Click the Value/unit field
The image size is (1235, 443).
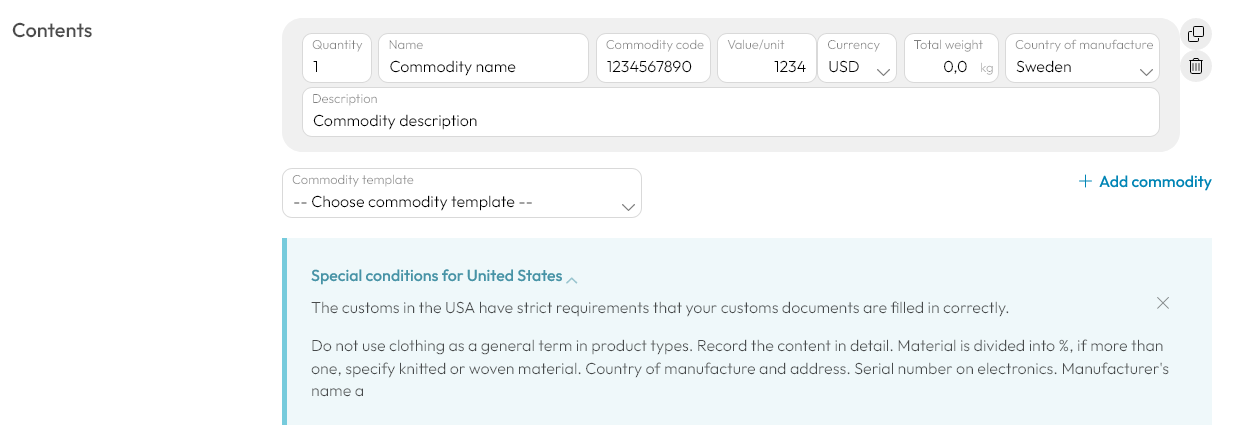click(x=766, y=58)
